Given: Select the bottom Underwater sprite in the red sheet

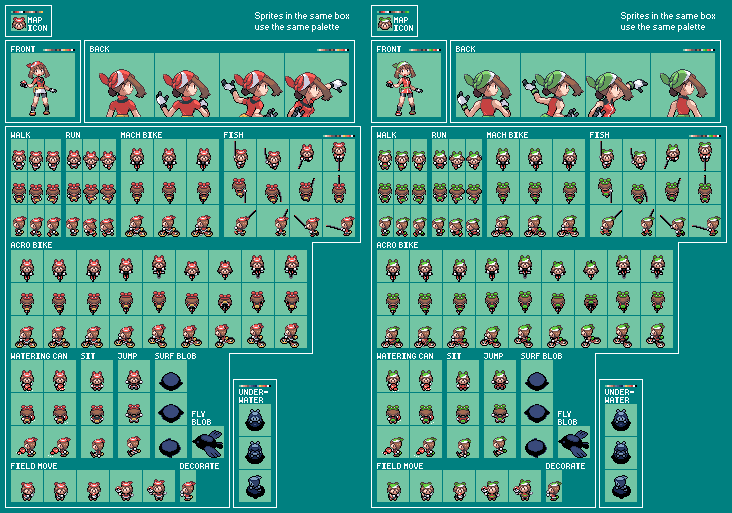Looking at the screenshot, I should 255,486.
